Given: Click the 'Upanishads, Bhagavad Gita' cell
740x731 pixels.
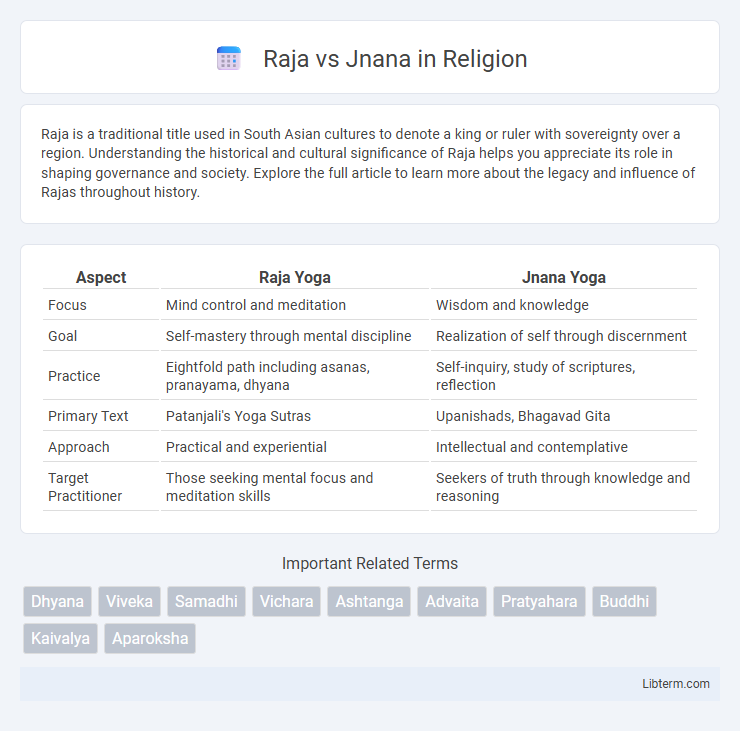Looking at the screenshot, I should [564, 416].
